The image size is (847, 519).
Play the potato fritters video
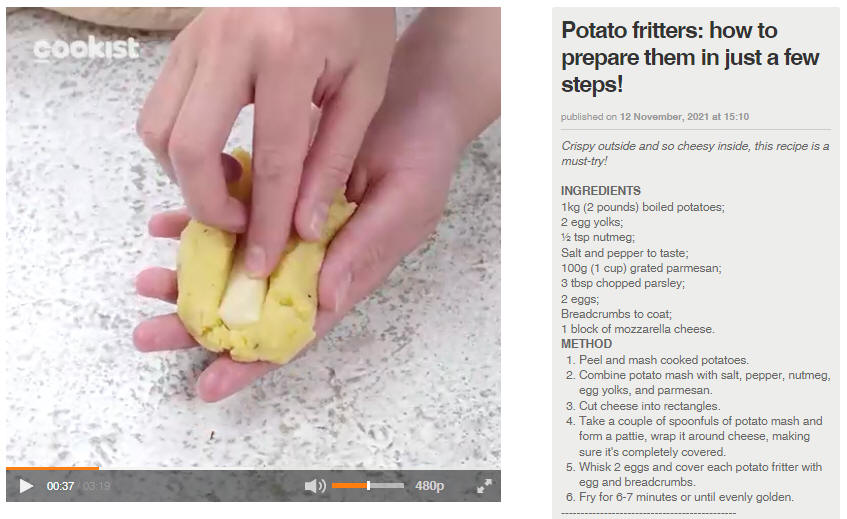[26, 486]
